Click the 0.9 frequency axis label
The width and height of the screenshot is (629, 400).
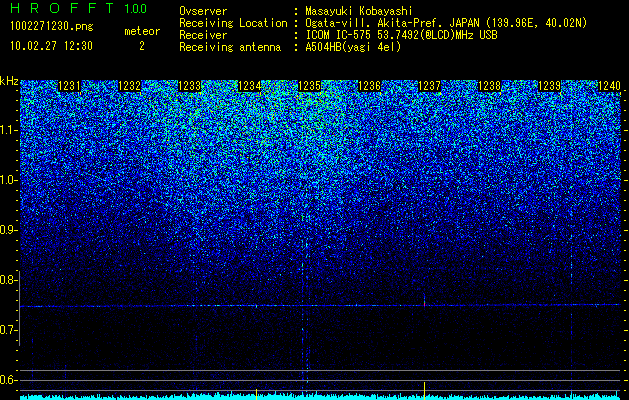8,230
